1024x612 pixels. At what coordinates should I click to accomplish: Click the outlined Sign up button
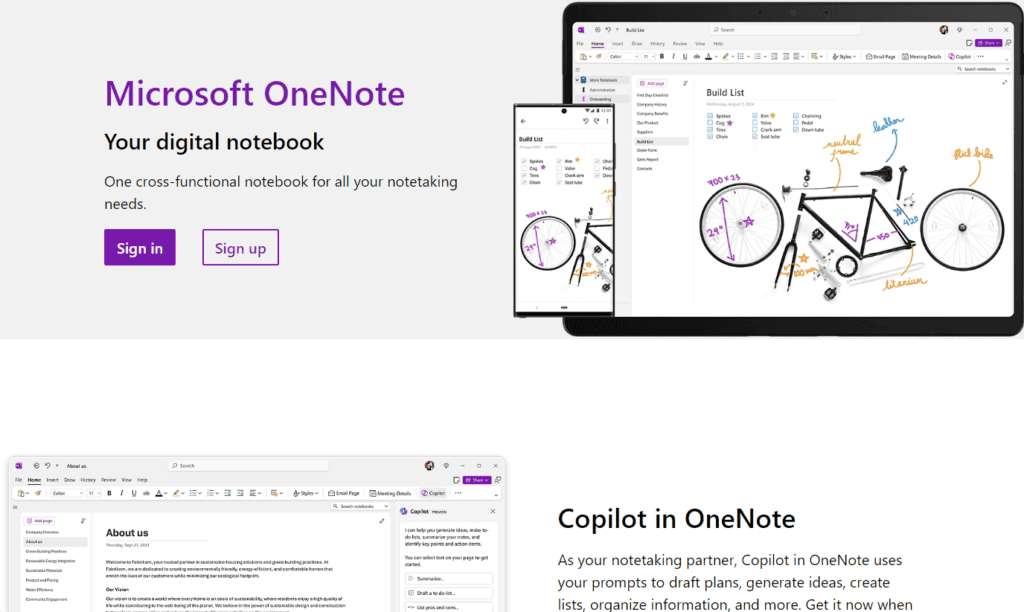coord(240,247)
